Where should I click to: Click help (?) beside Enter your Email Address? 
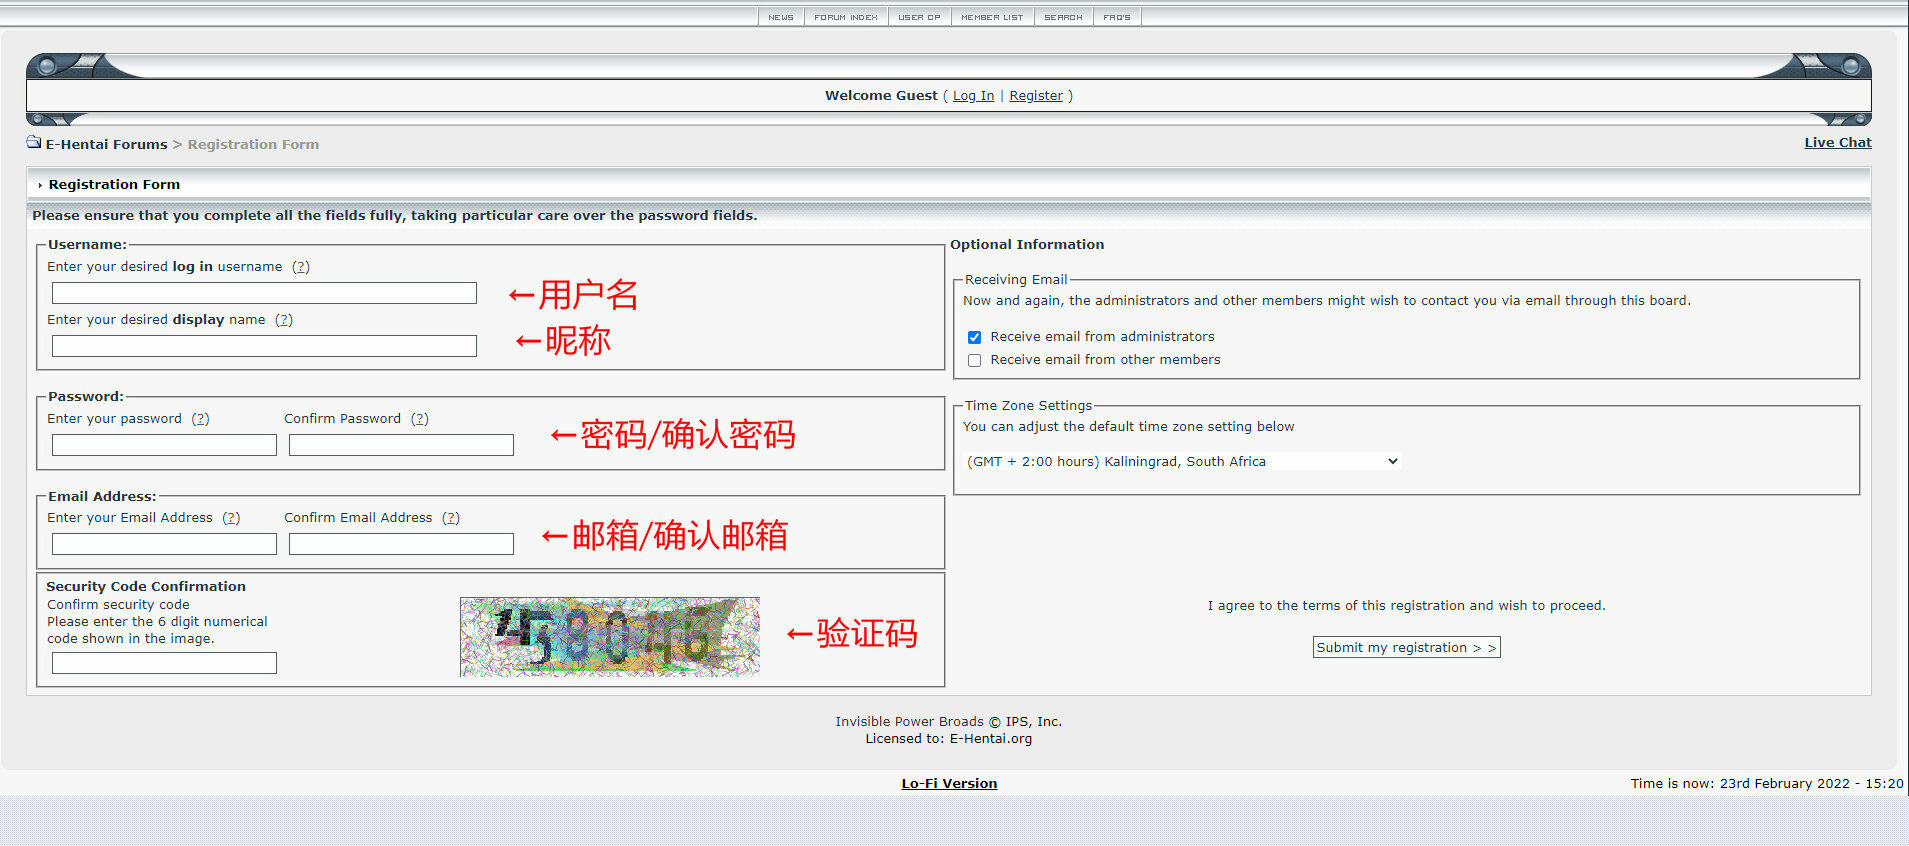click(x=231, y=518)
